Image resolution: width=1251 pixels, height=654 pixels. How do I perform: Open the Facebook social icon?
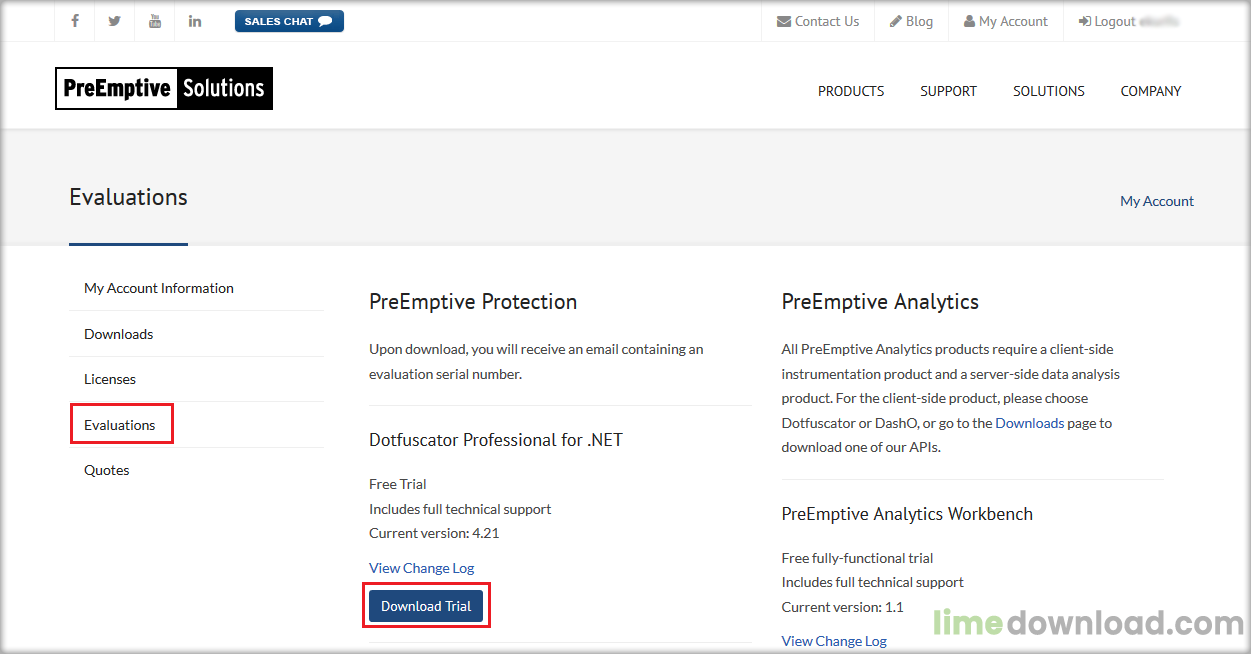tap(75, 21)
